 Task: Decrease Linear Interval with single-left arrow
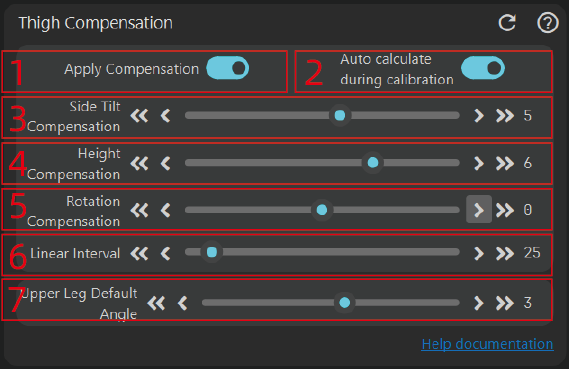pyautogui.click(x=165, y=253)
